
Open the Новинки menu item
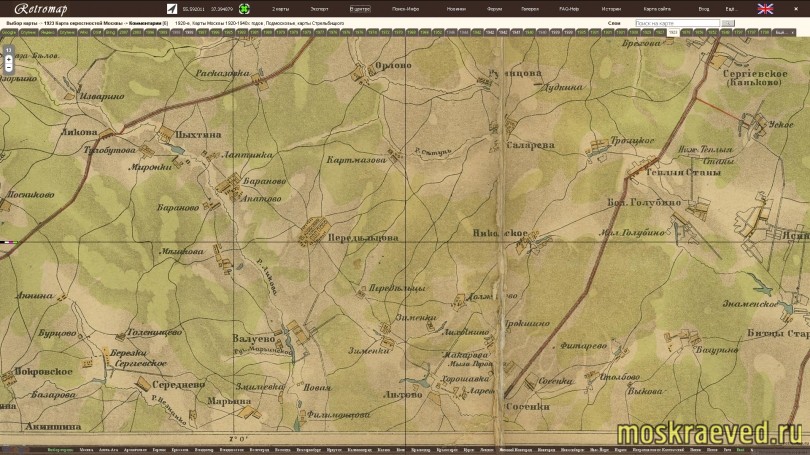456,9
